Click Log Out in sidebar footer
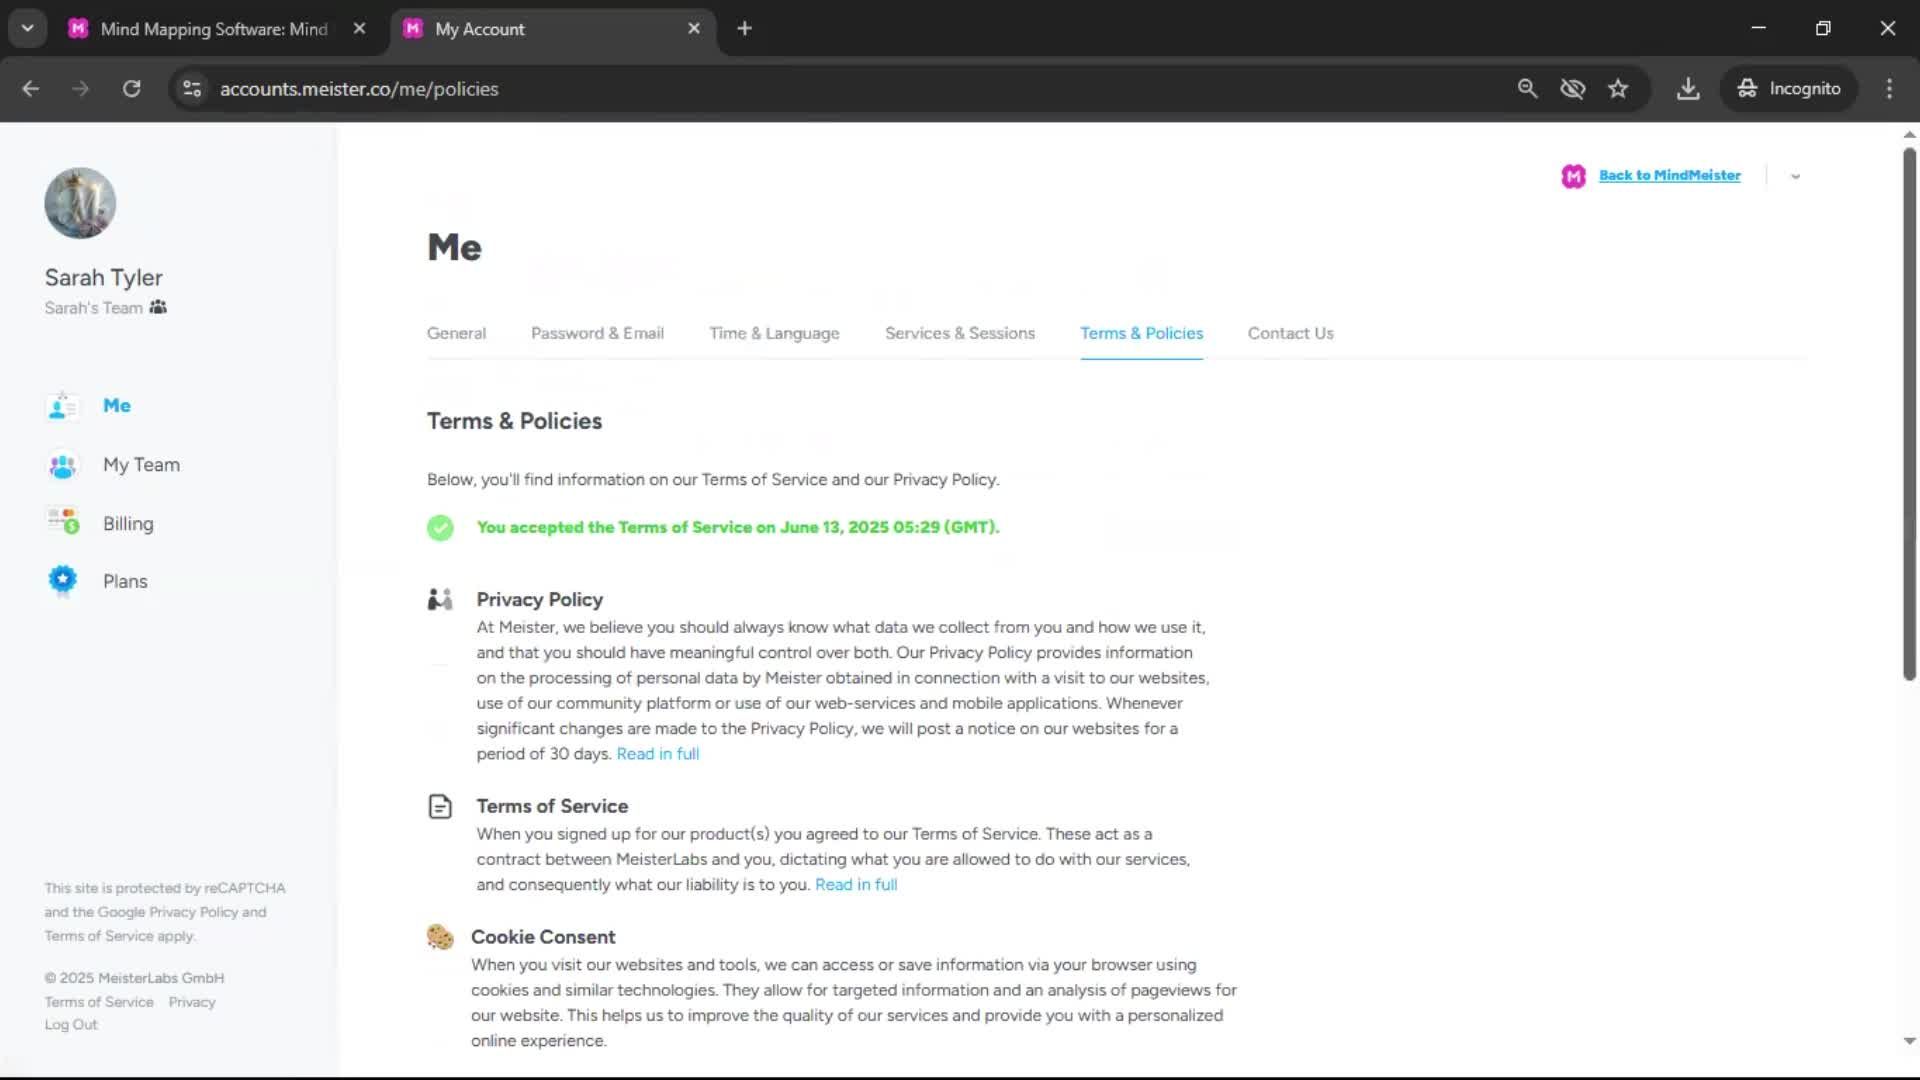The width and height of the screenshot is (1920, 1080). [x=71, y=1025]
